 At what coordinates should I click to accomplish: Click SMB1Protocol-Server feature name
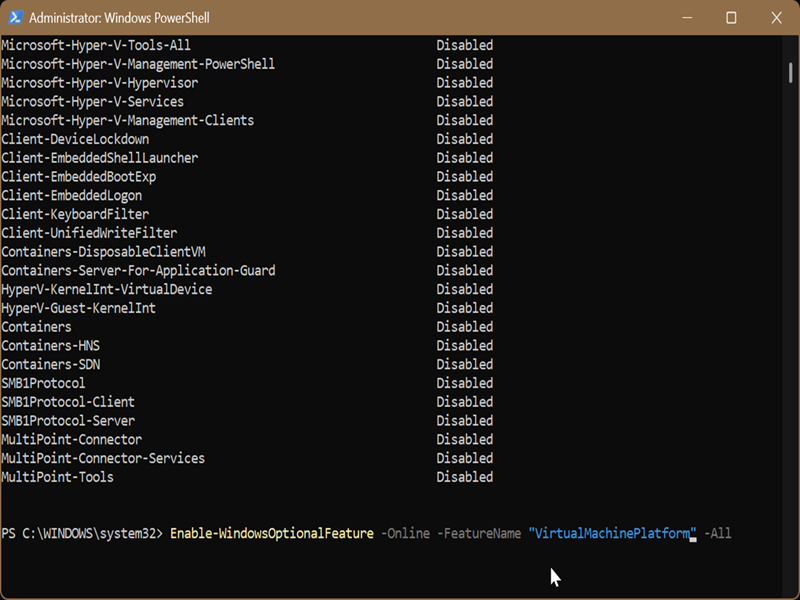coord(68,421)
